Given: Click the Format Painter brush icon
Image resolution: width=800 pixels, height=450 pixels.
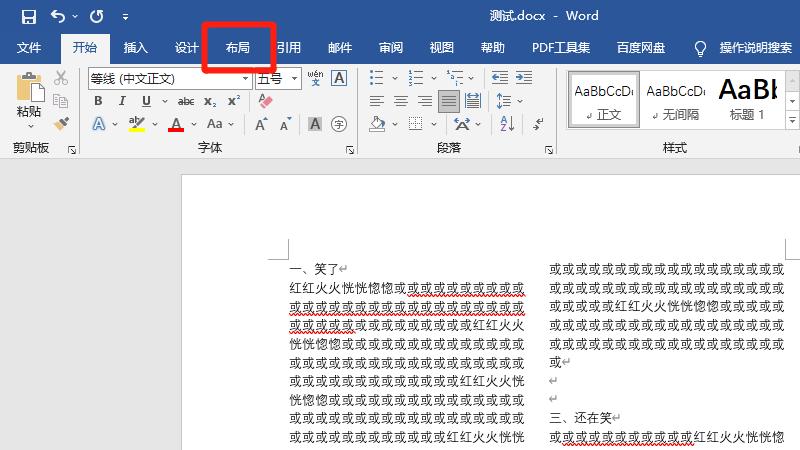Looking at the screenshot, I should click(x=61, y=123).
